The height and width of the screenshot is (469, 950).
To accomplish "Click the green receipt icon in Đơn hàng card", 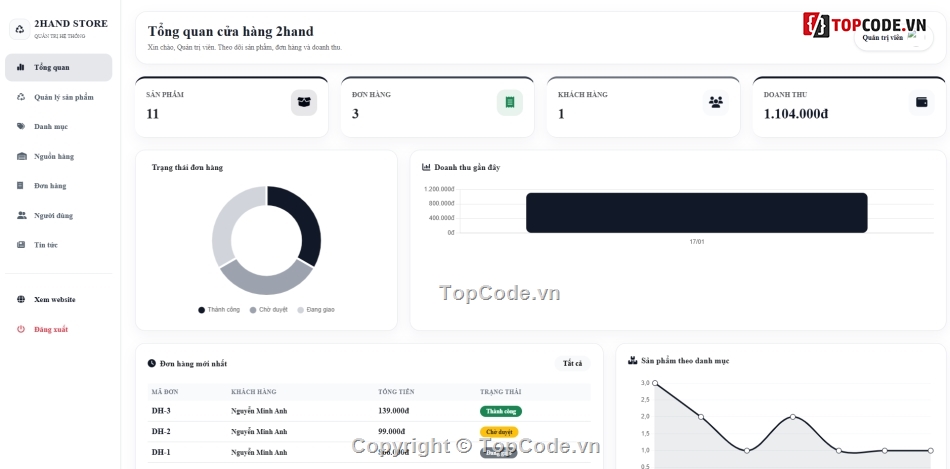I will point(510,102).
